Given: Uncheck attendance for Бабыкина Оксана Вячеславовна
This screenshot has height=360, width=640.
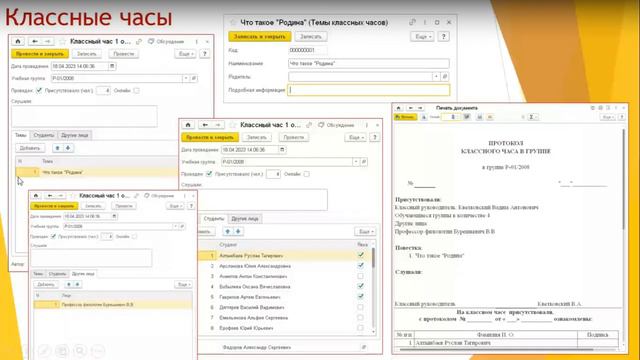Looking at the screenshot, I should pyautogui.click(x=360, y=287).
